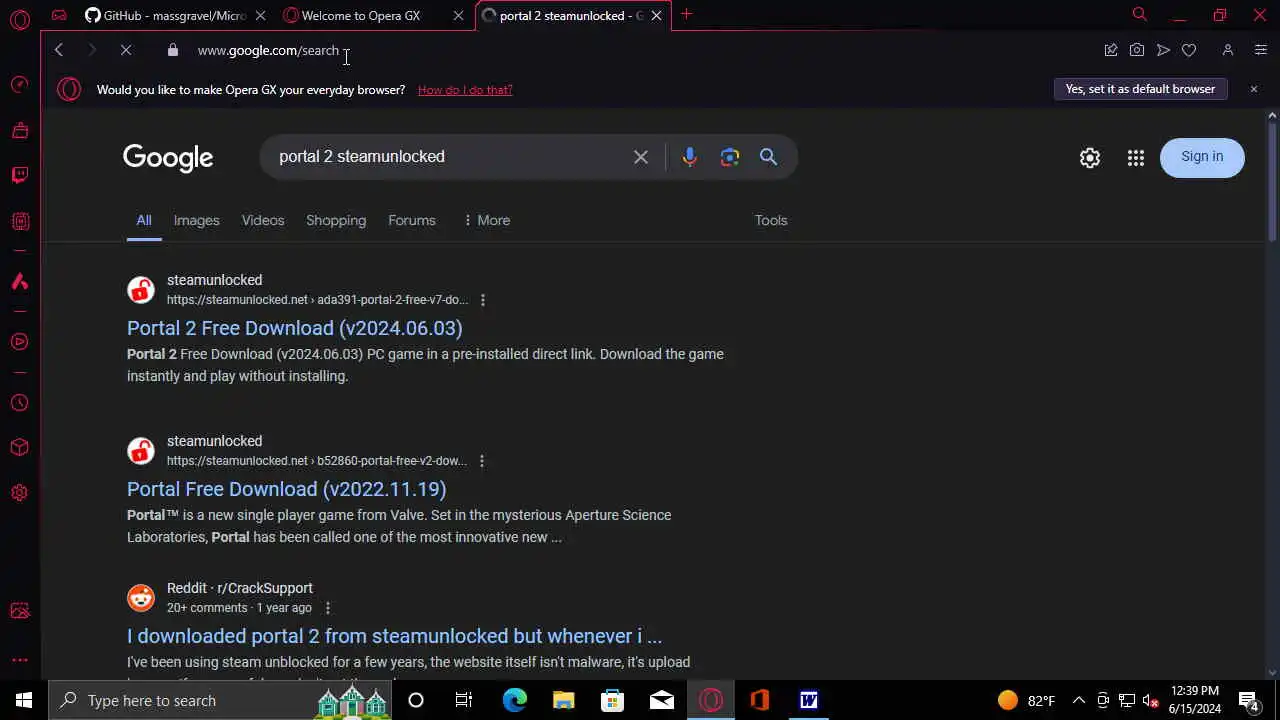Select the Videos results tab
This screenshot has height=720, width=1280.
(x=263, y=220)
